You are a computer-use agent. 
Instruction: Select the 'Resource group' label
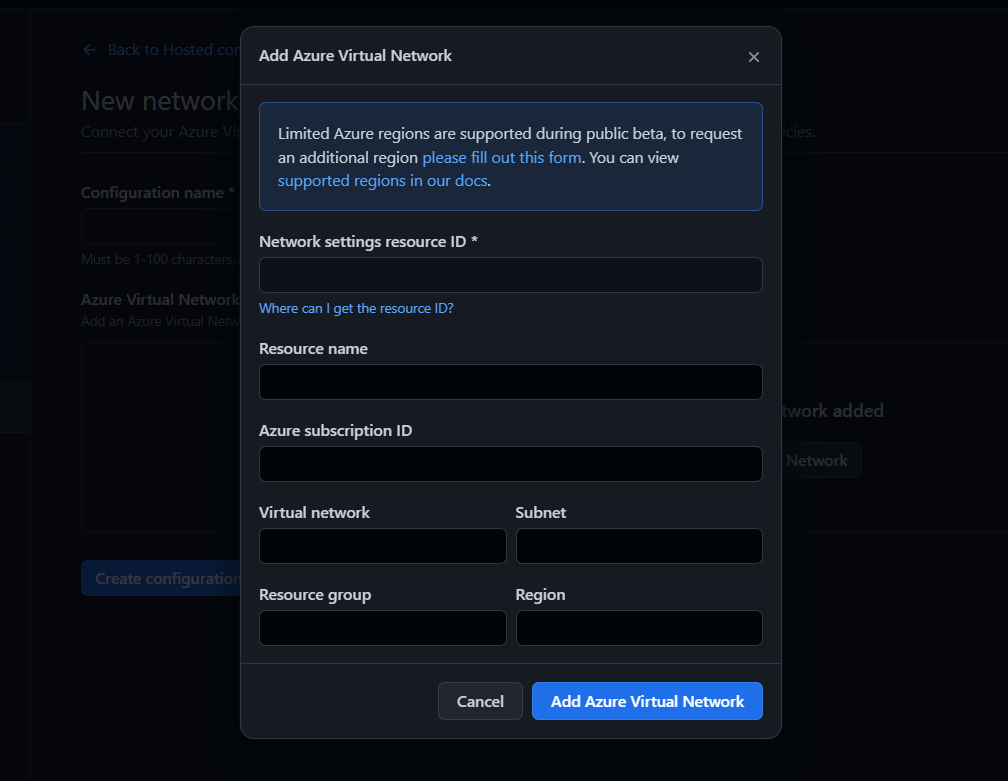tap(315, 595)
